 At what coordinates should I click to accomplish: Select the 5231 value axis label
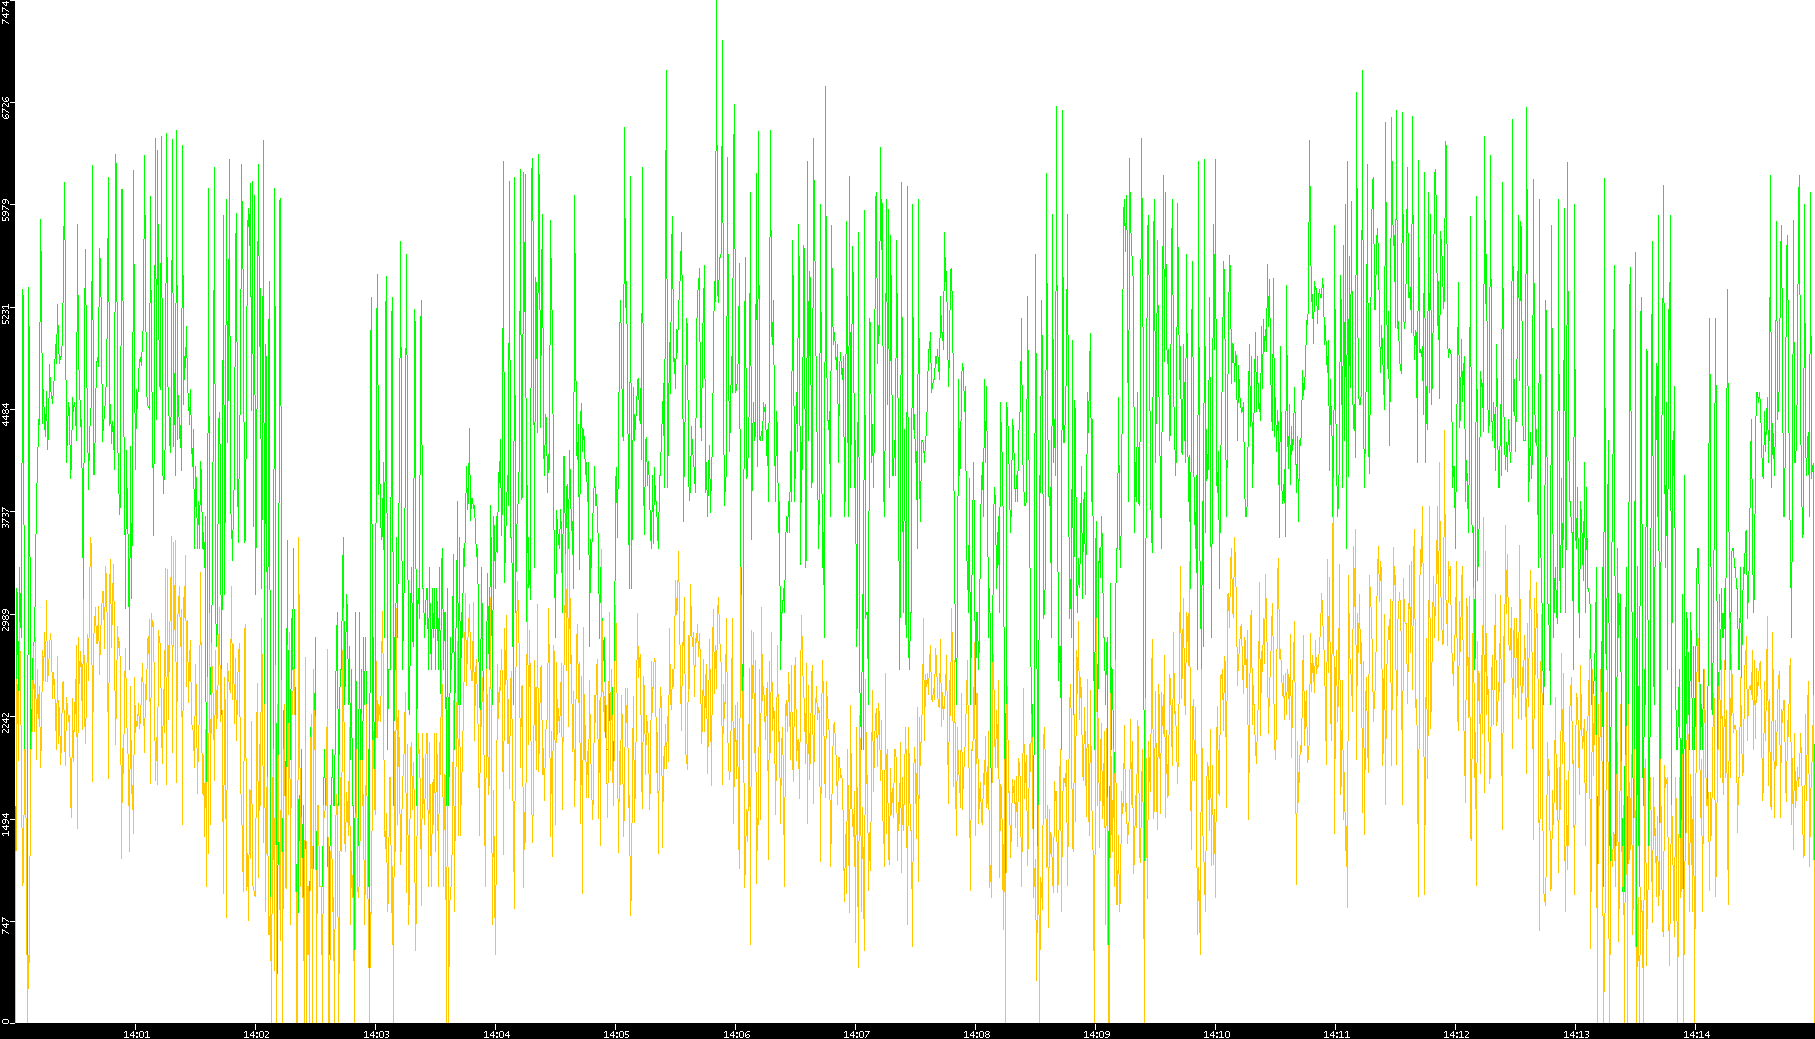tap(7, 314)
